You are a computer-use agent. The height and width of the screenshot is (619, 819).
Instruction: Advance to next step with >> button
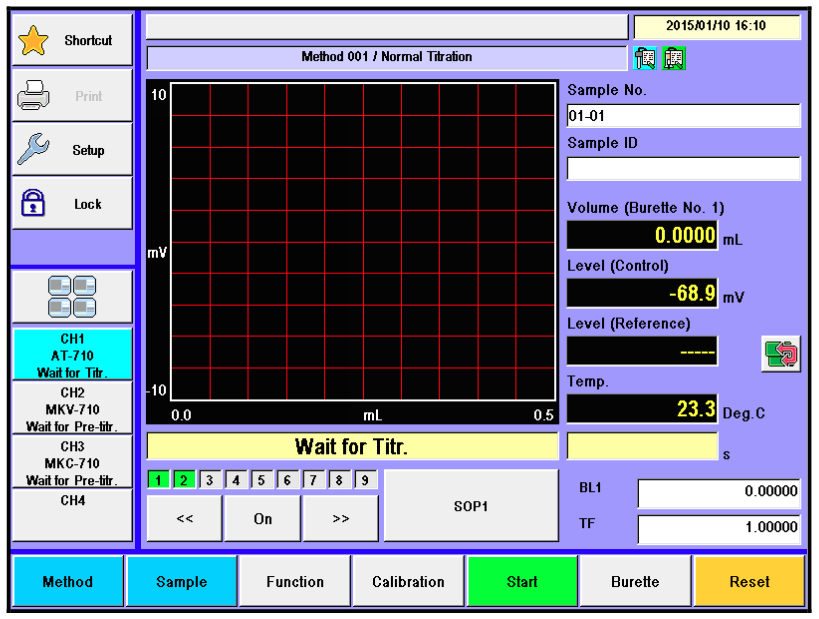pyautogui.click(x=340, y=519)
